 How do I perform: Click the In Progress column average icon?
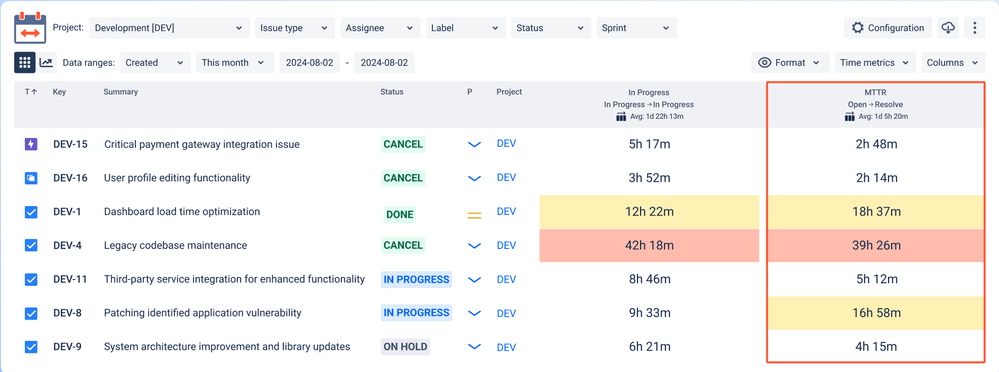coord(621,117)
